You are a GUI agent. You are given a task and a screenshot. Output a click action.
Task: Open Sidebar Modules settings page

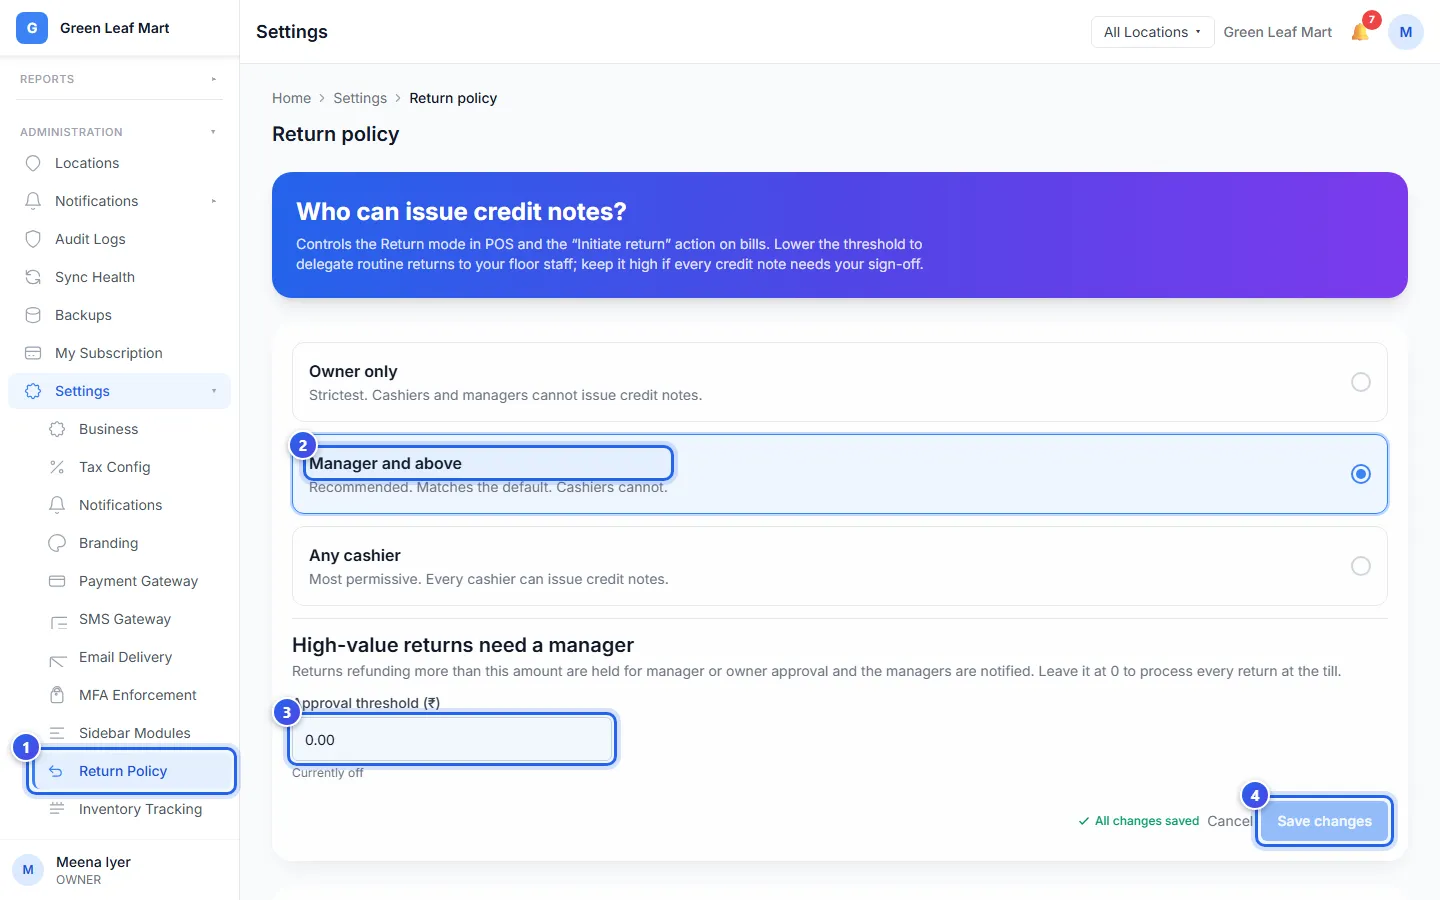131,733
